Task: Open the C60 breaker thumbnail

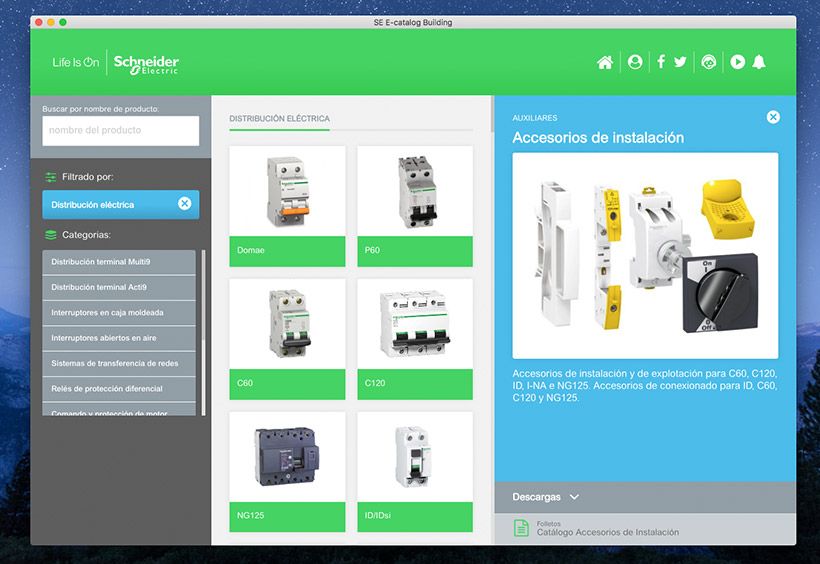Action: coord(287,324)
